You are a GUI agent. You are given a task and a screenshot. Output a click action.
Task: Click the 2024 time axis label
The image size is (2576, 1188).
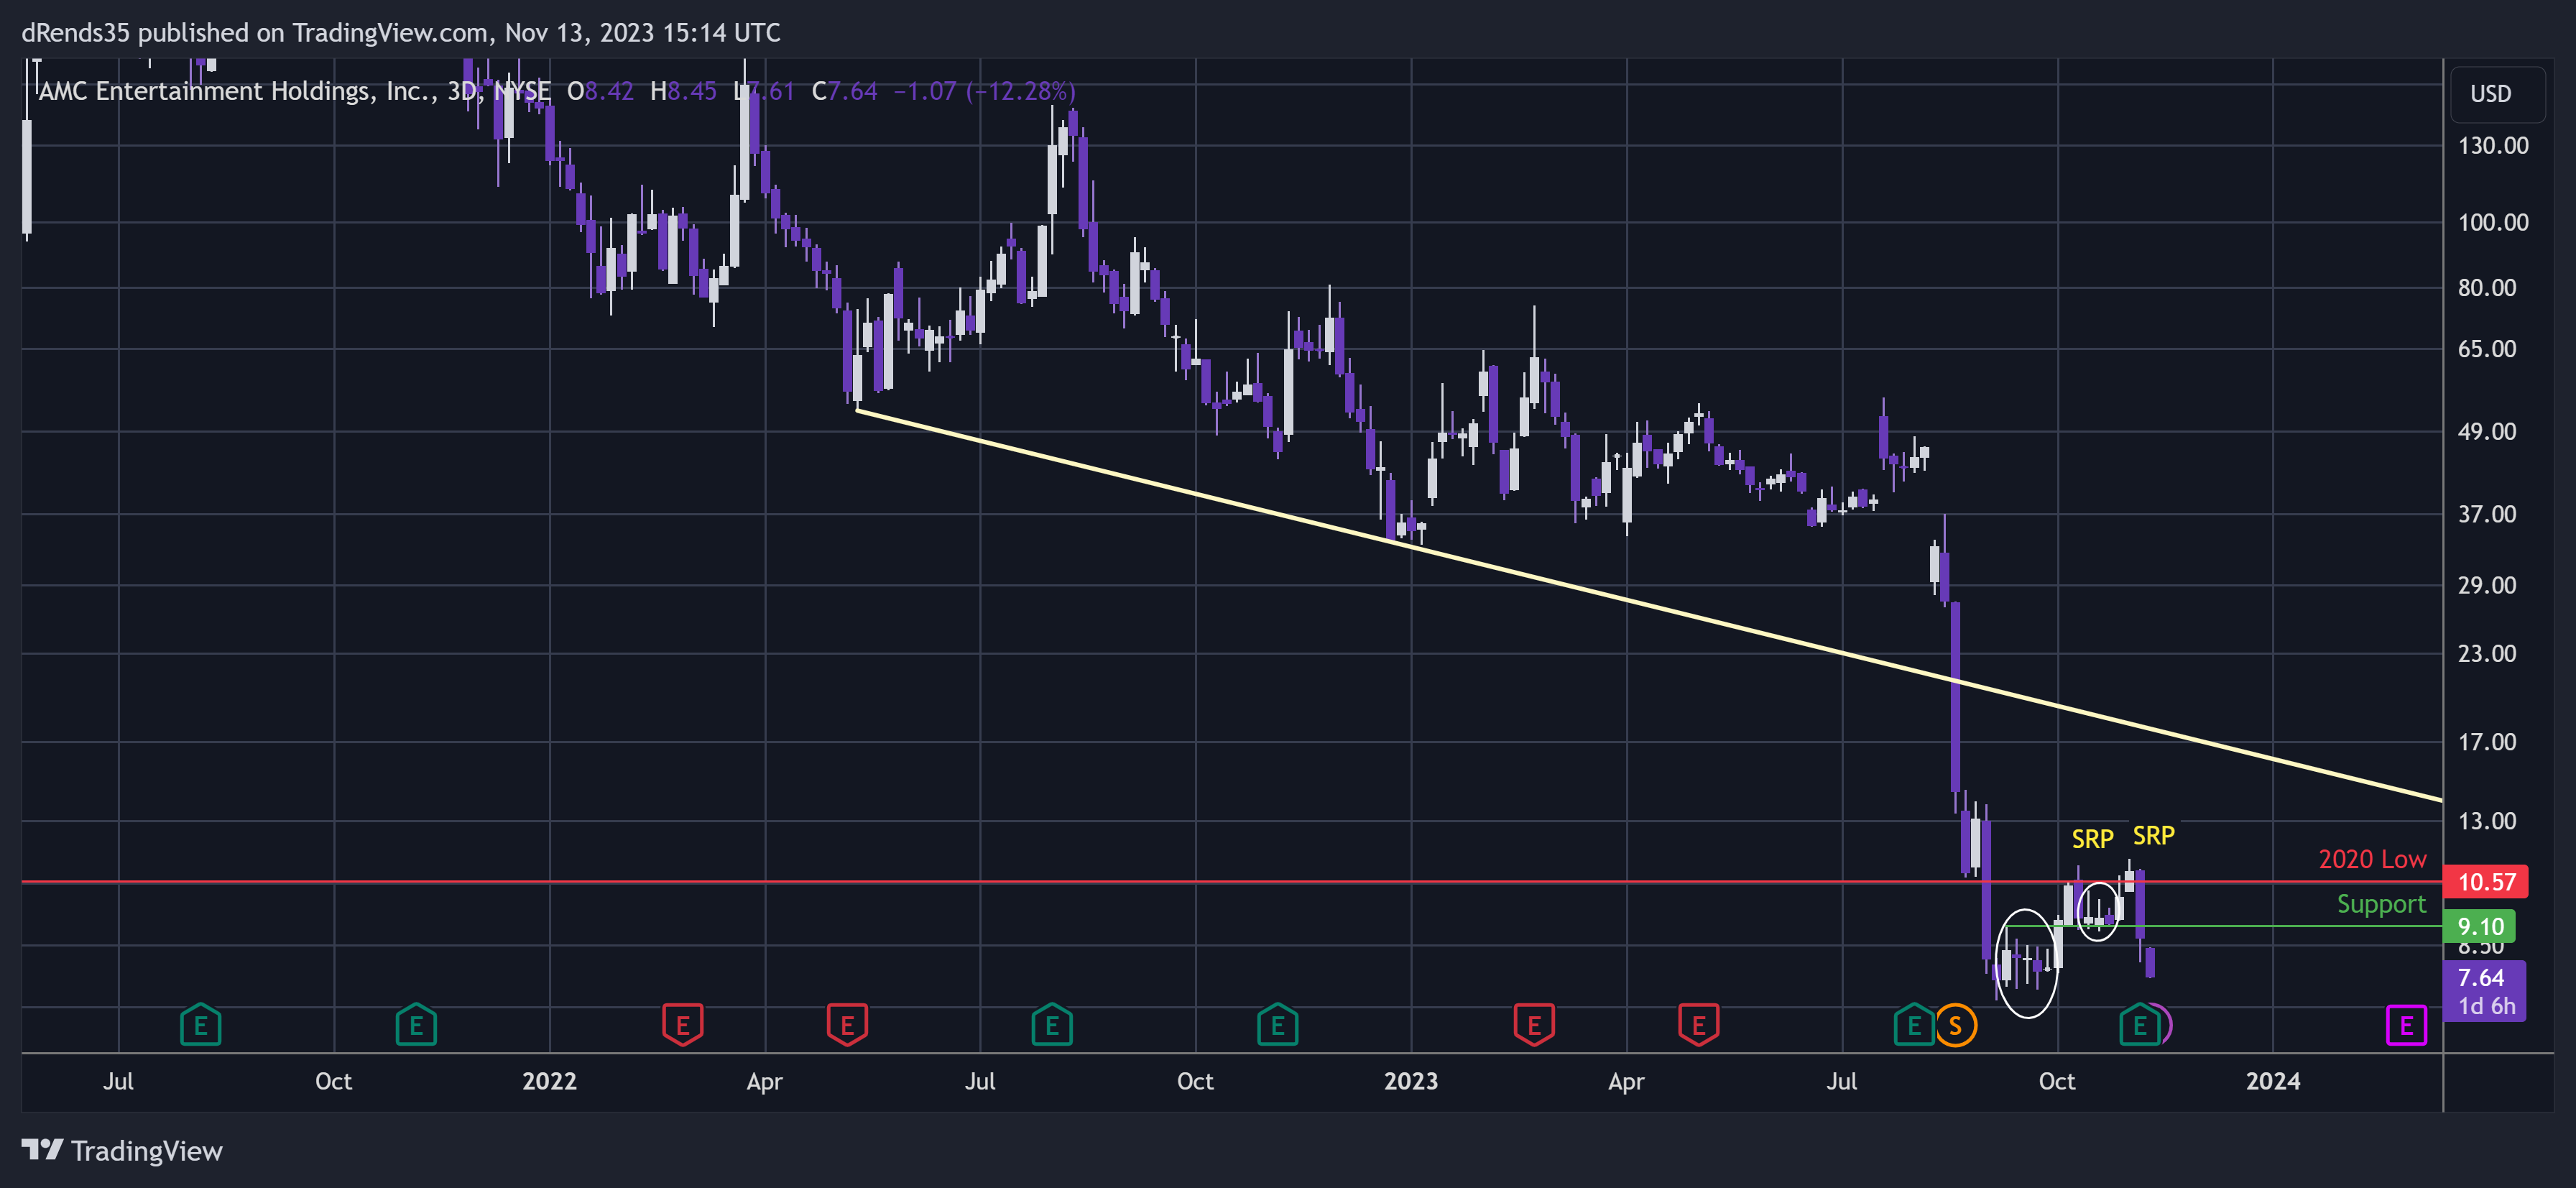tap(2272, 1081)
